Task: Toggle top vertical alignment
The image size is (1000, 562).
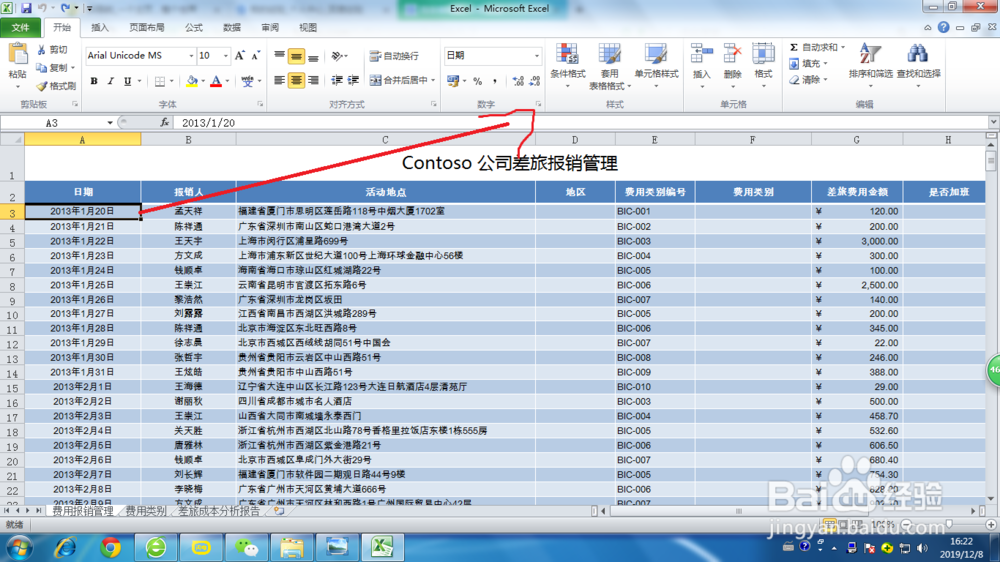Action: 279,57
